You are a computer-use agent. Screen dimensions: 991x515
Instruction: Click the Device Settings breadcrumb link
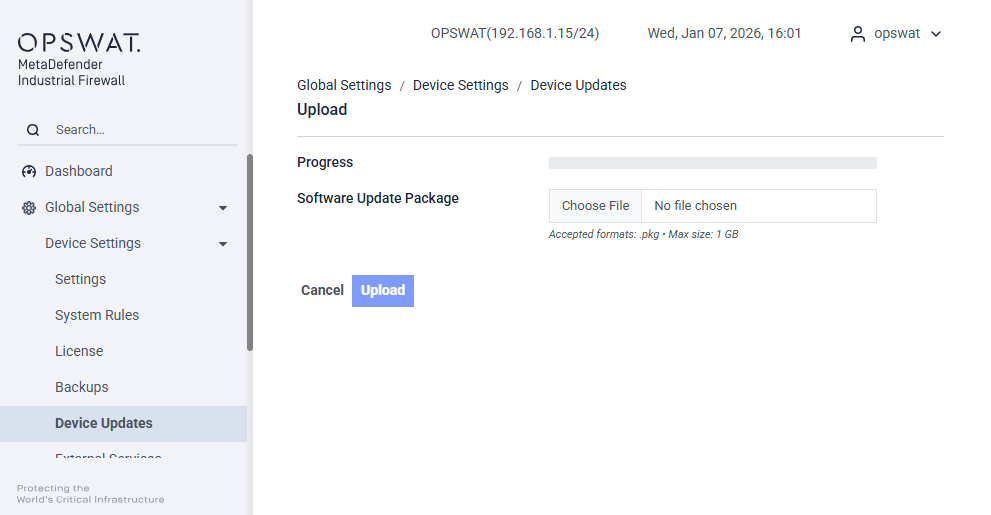coord(460,85)
